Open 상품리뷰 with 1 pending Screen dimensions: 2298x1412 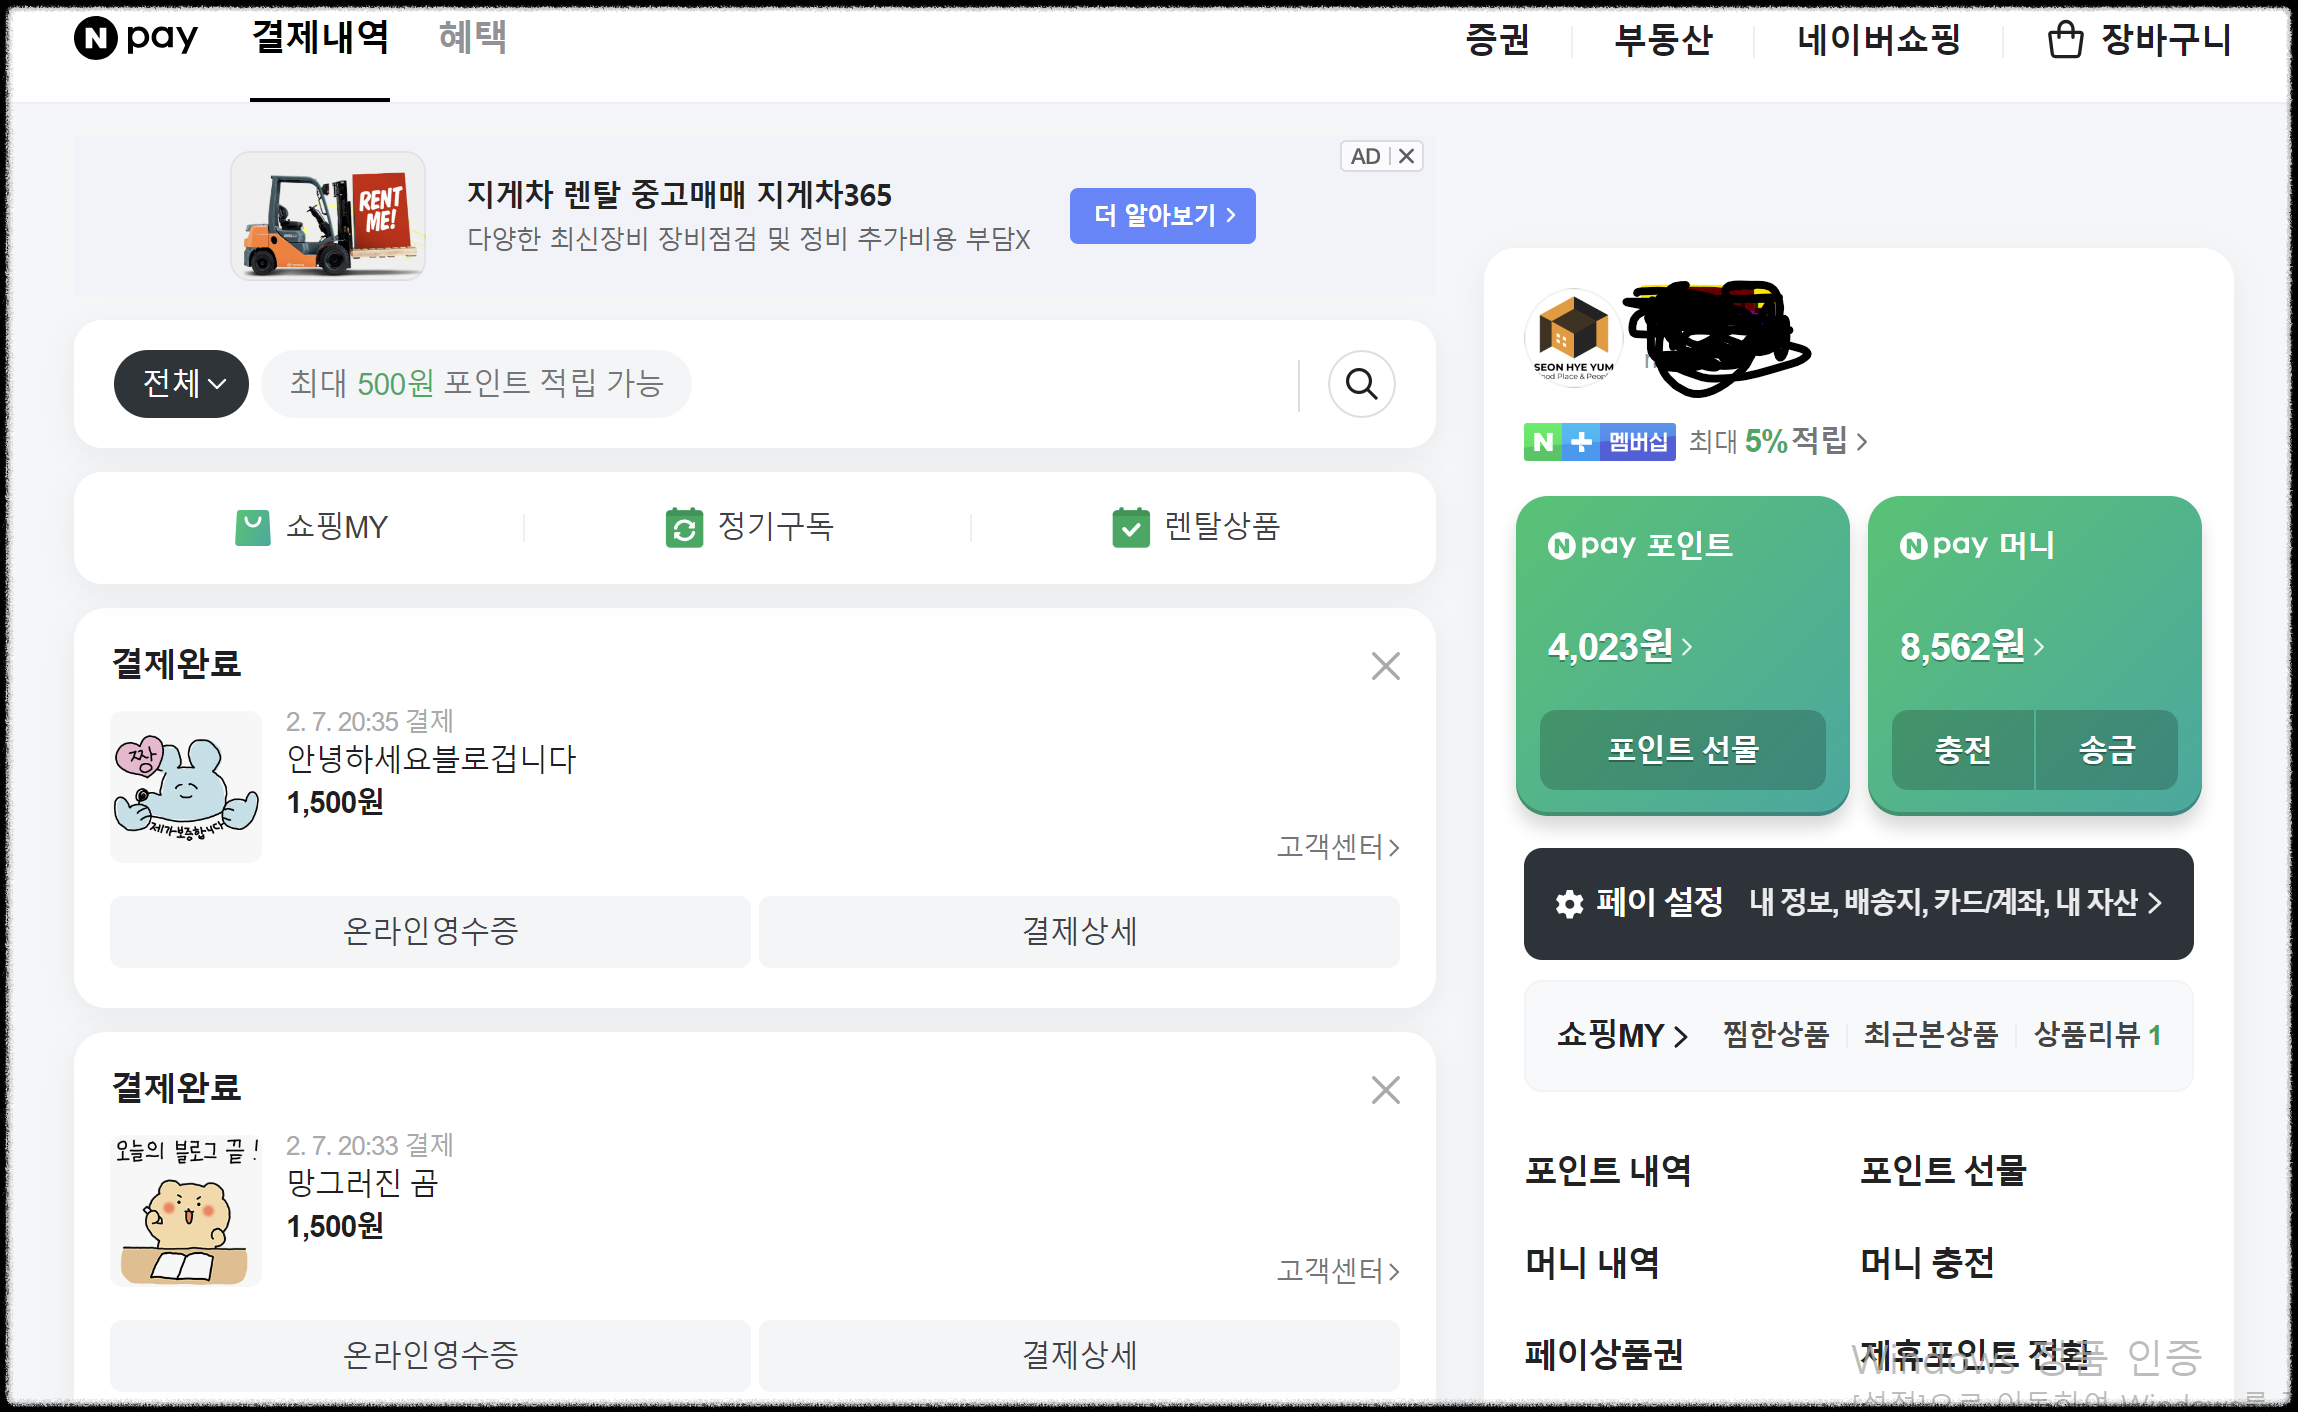(2098, 1034)
